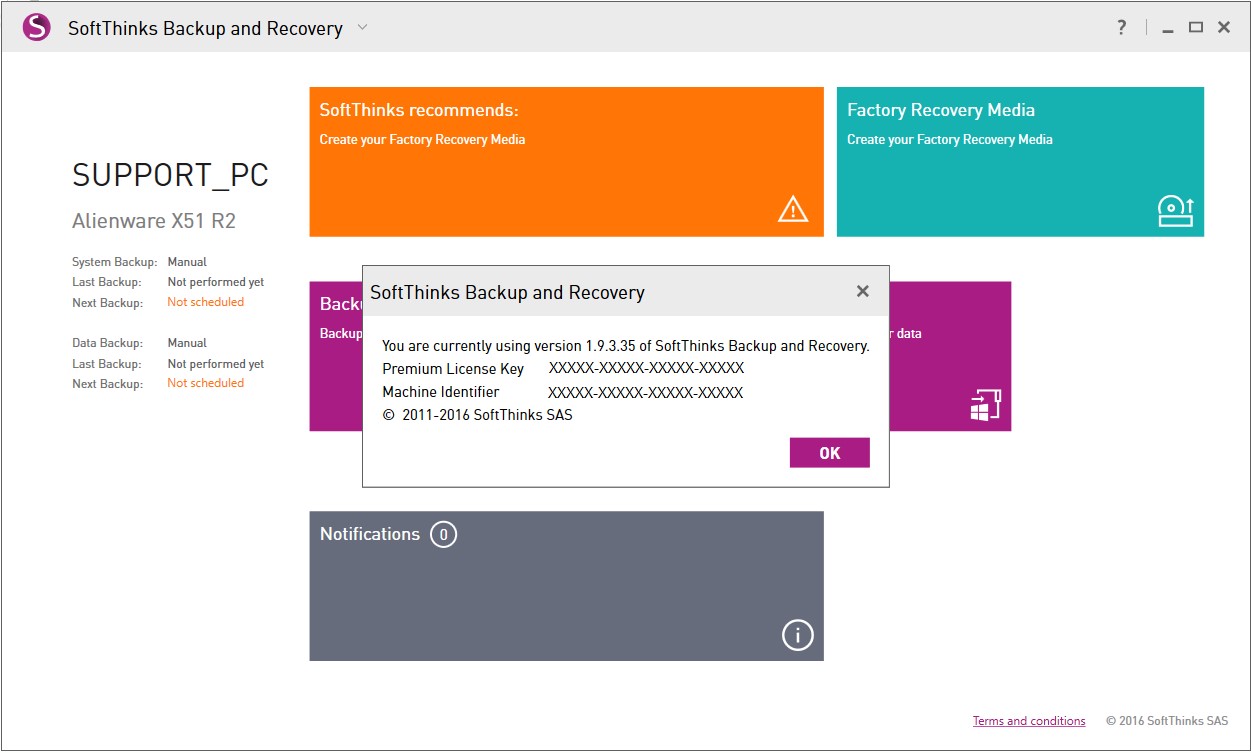Click the Premium License Key value
Screen dimensions: 1251x753
(646, 369)
